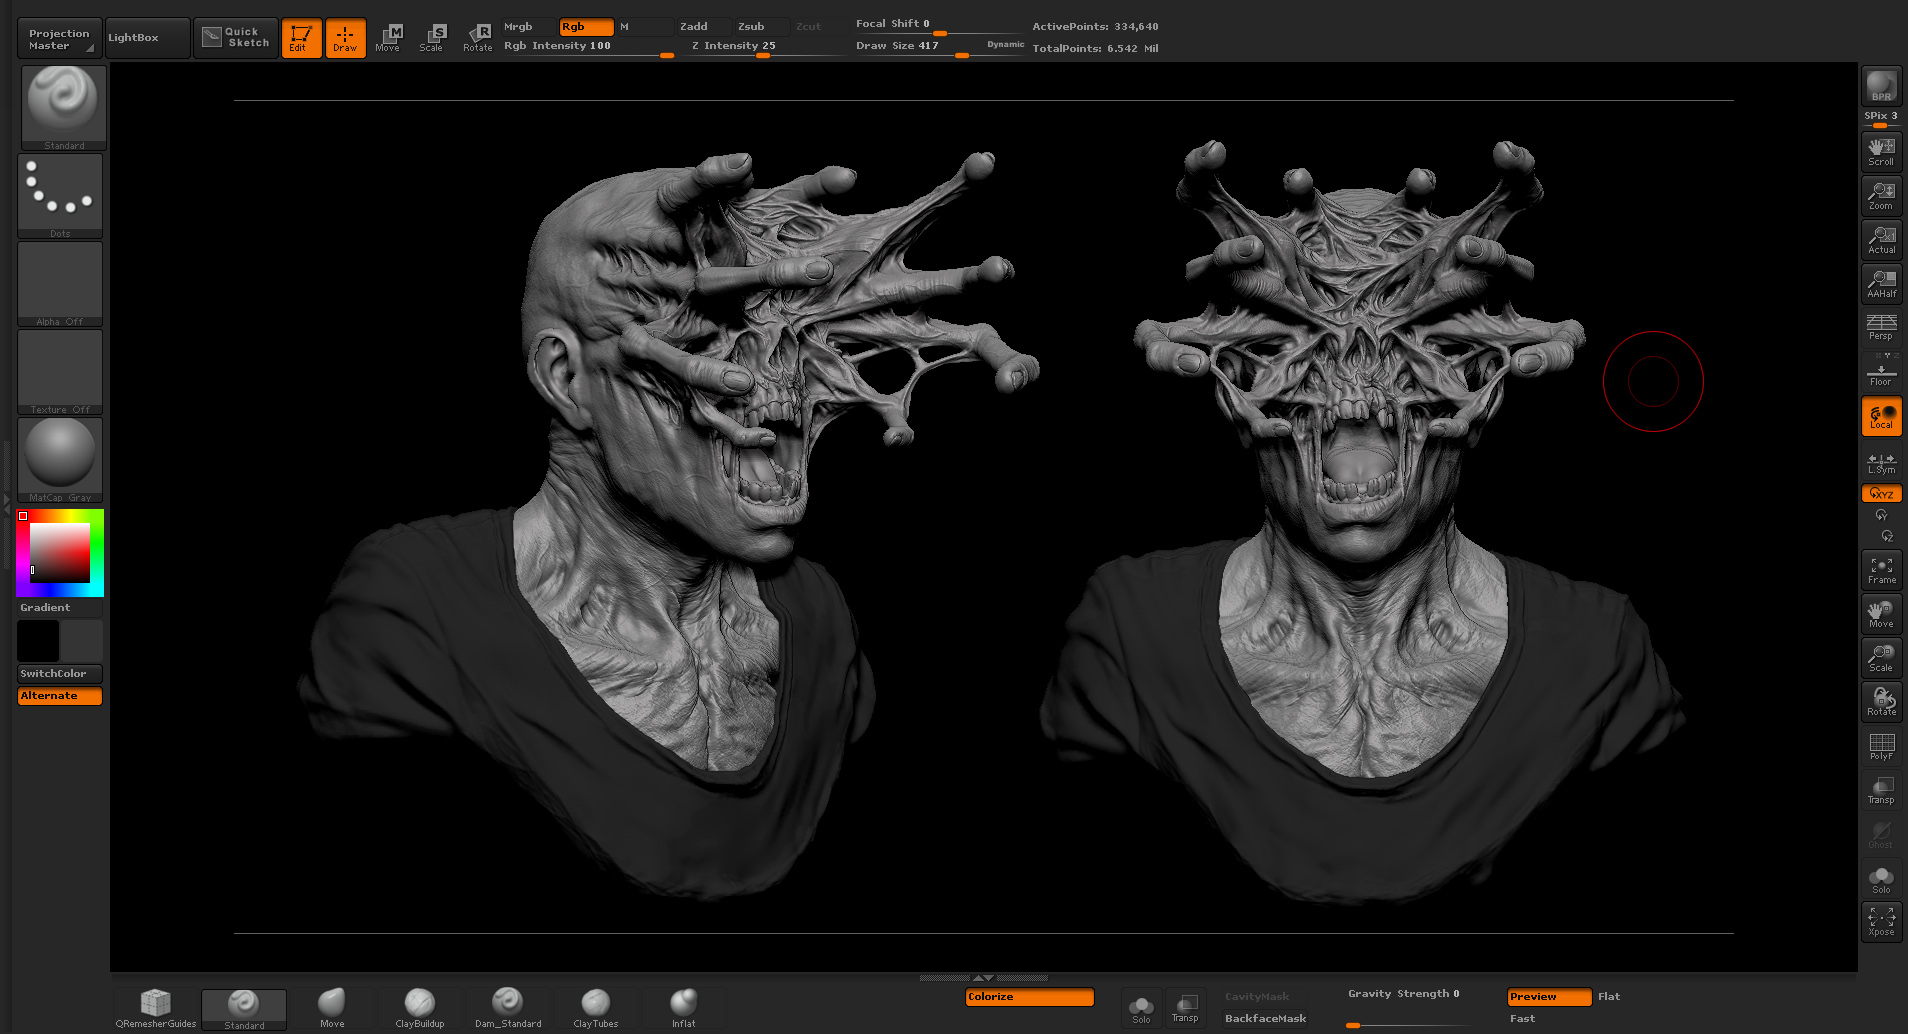
Task: Open Alpha Off selector
Action: pos(60,283)
